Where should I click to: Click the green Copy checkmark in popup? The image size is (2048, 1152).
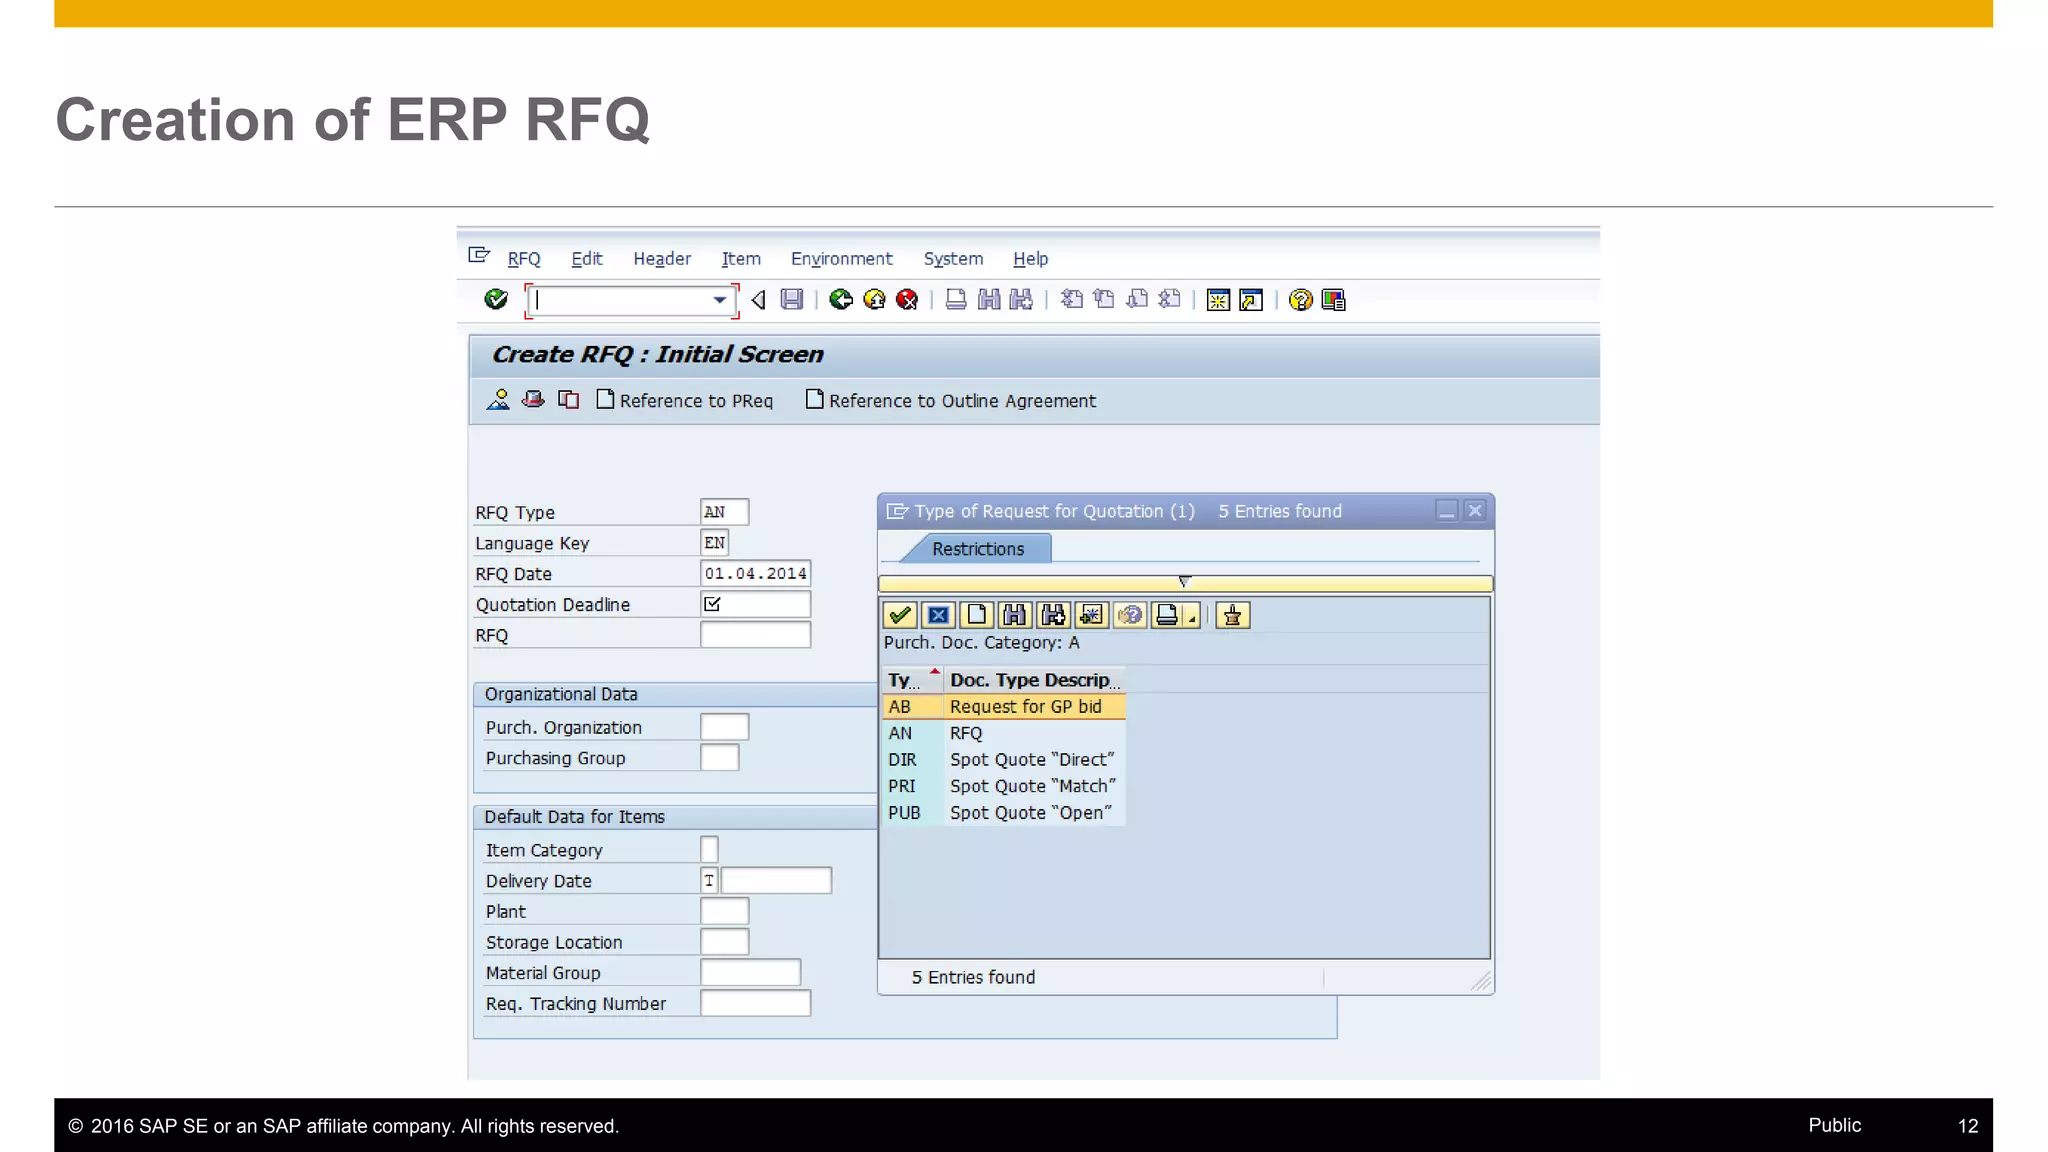900,615
